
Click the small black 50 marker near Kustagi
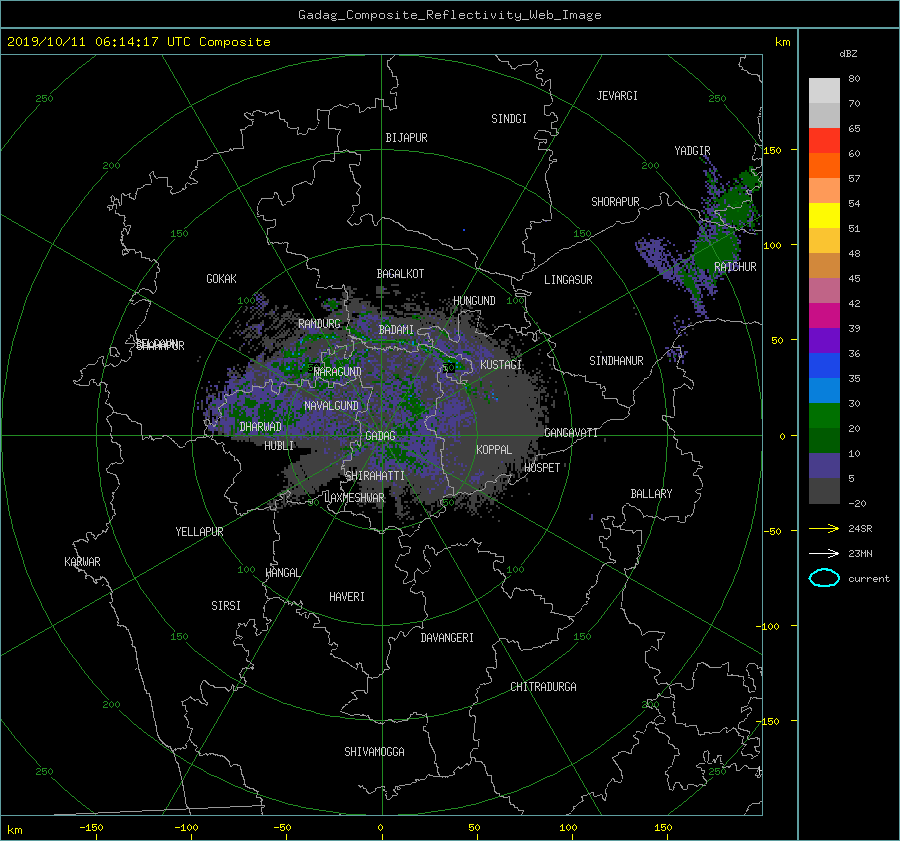[x=449, y=367]
